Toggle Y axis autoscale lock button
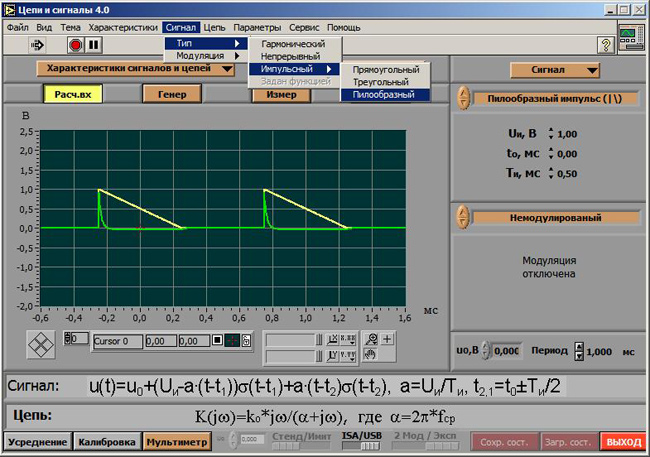650x457 pixels. click(332, 356)
